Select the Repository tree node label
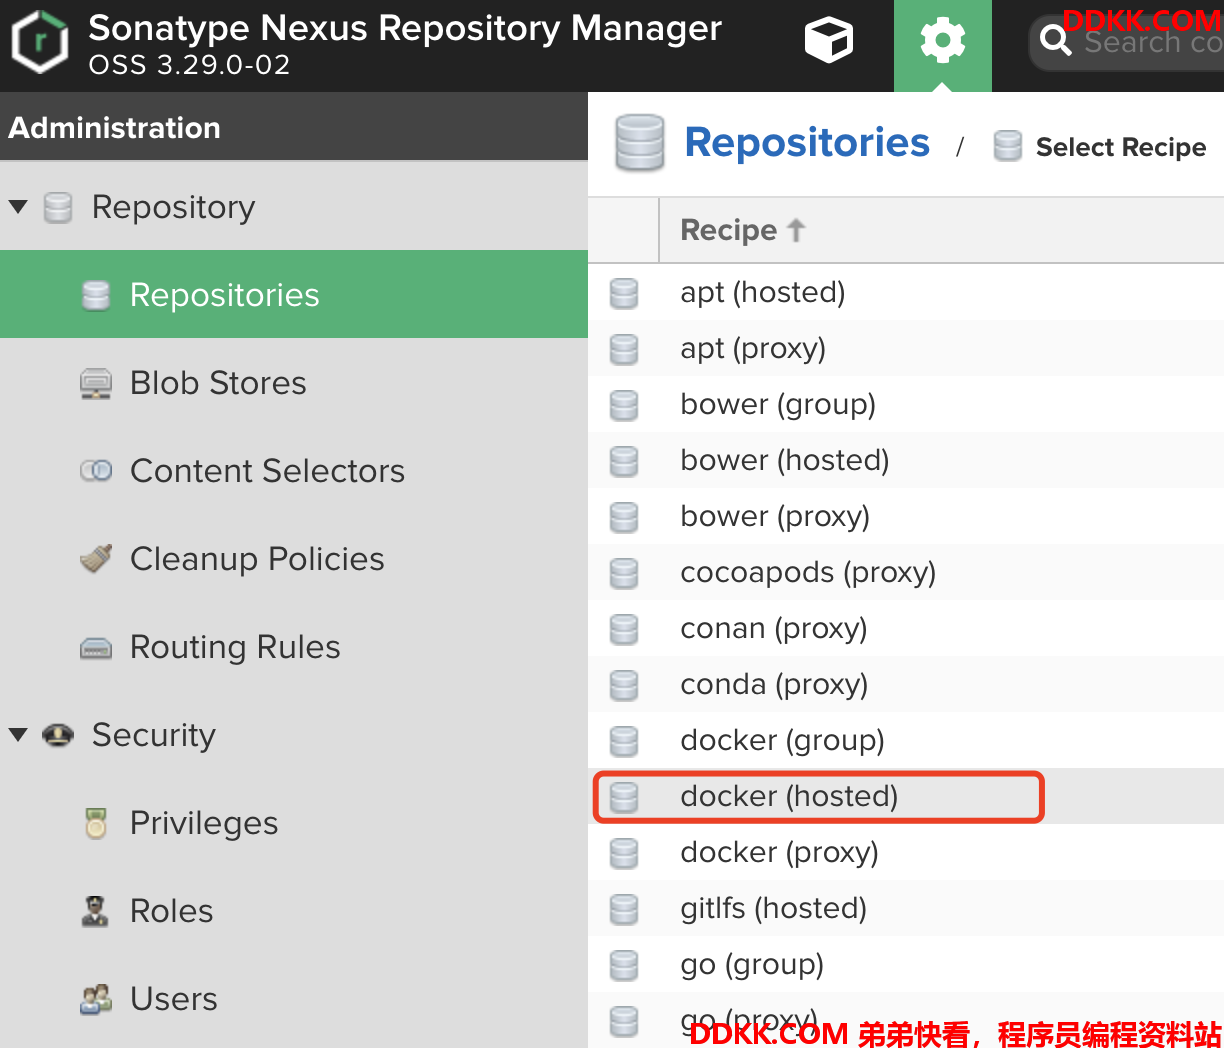 tap(173, 207)
